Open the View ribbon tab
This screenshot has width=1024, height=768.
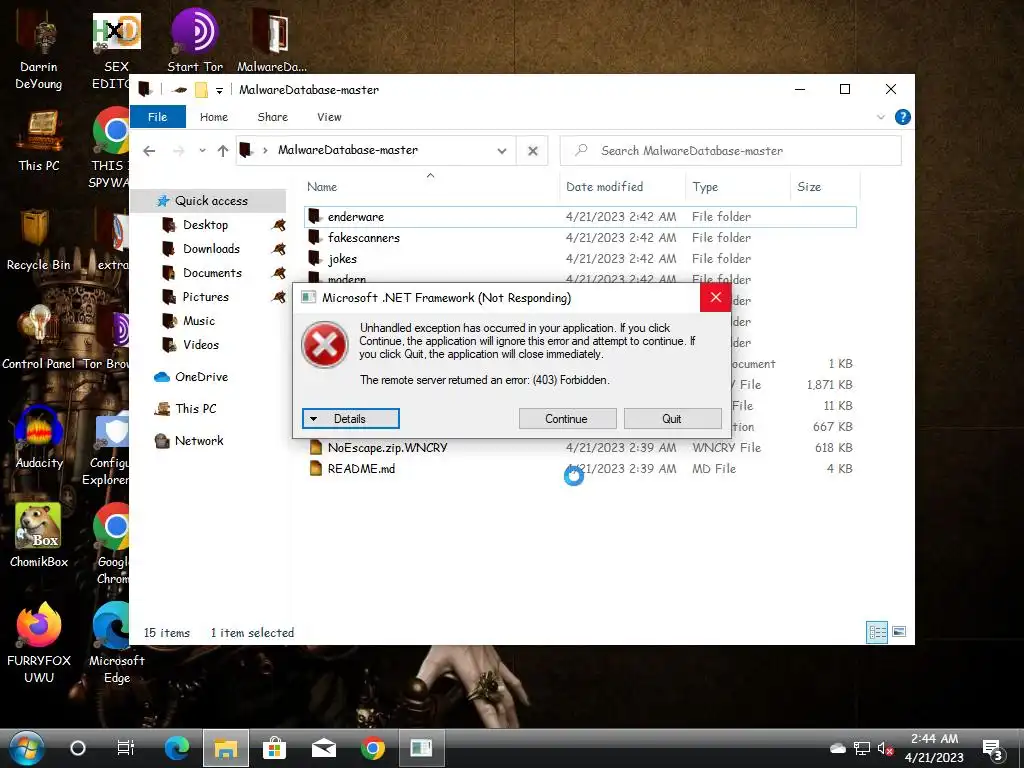tap(329, 117)
